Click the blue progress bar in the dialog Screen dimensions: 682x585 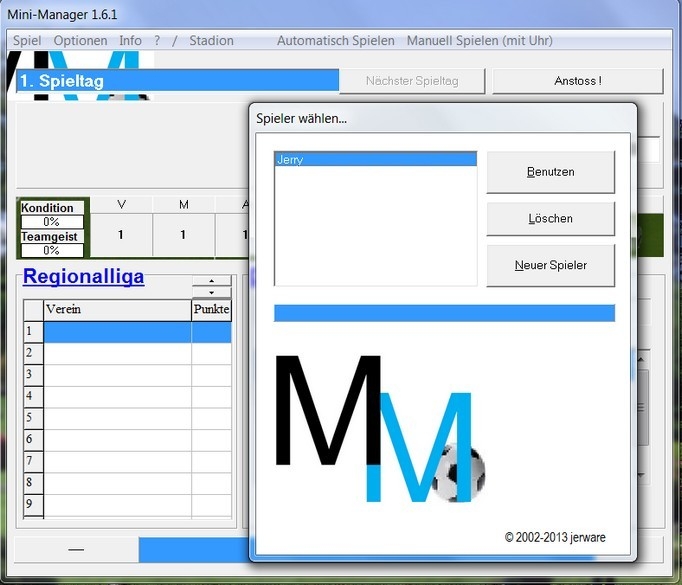click(x=444, y=313)
